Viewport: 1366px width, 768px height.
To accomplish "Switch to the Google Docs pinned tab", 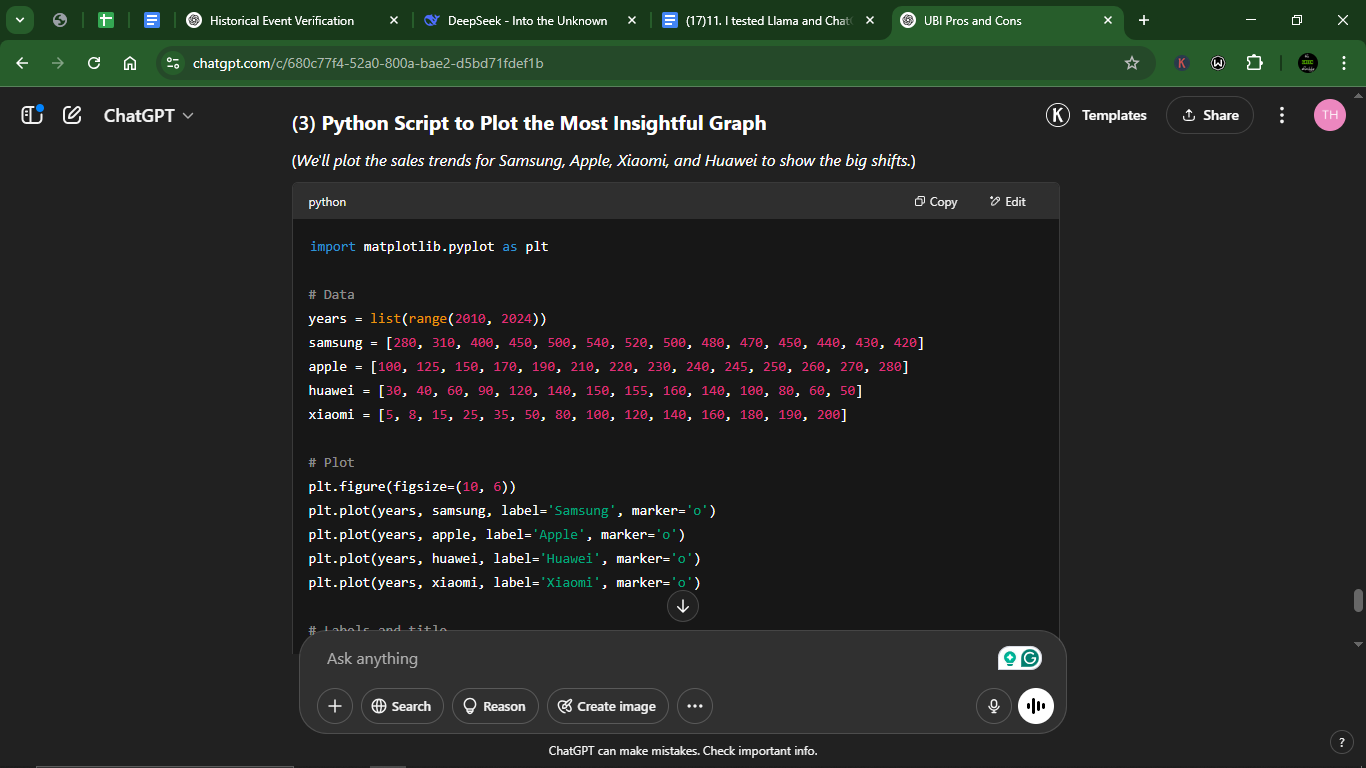I will point(152,20).
